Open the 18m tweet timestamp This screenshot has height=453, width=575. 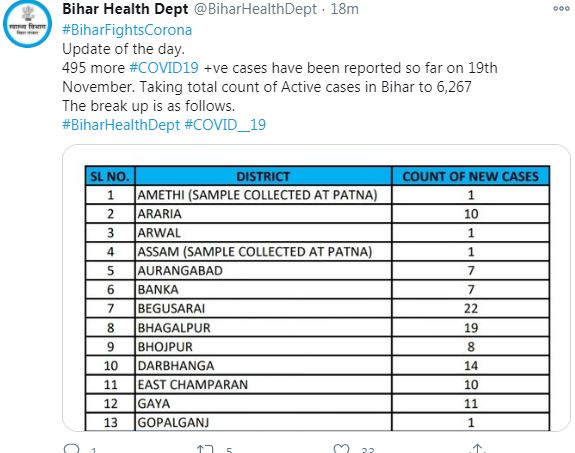345,9
